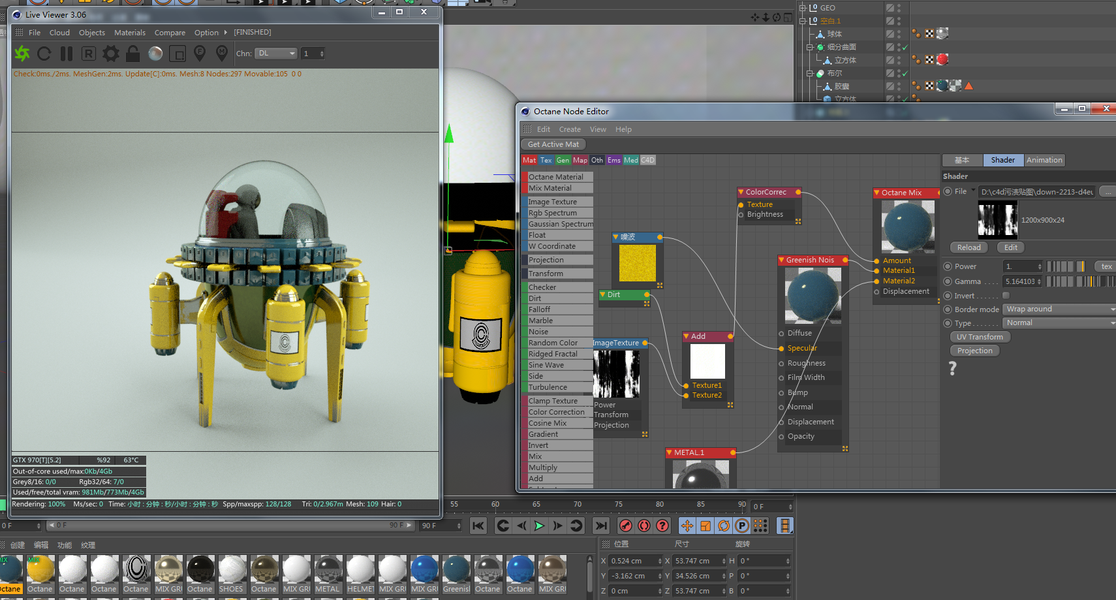Toggle the green checkmark on 细分曲面 row
Screen dimensions: 1116x600
pyautogui.click(x=905, y=47)
